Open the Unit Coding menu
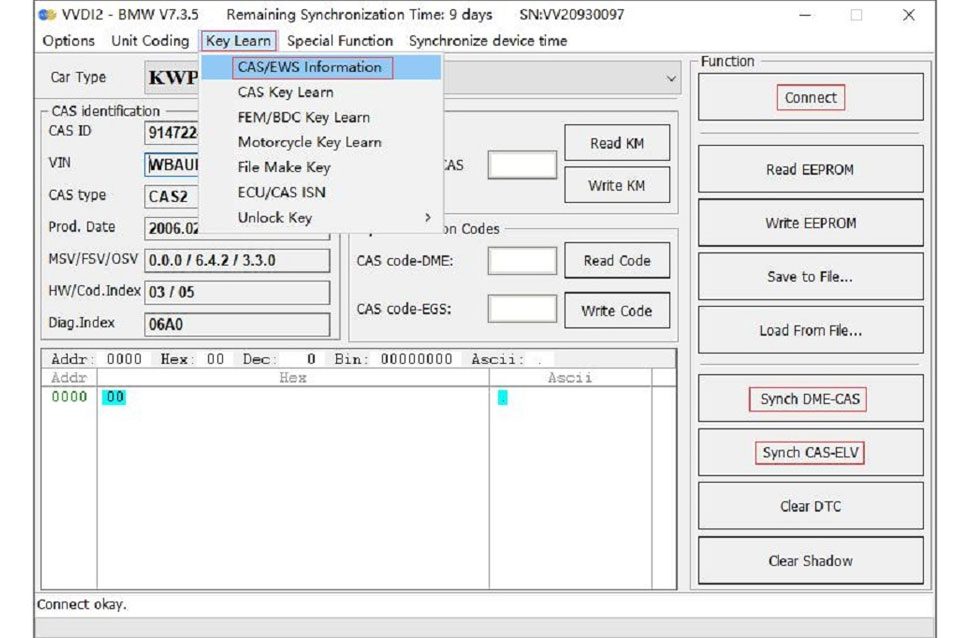The width and height of the screenshot is (970, 638). click(150, 41)
